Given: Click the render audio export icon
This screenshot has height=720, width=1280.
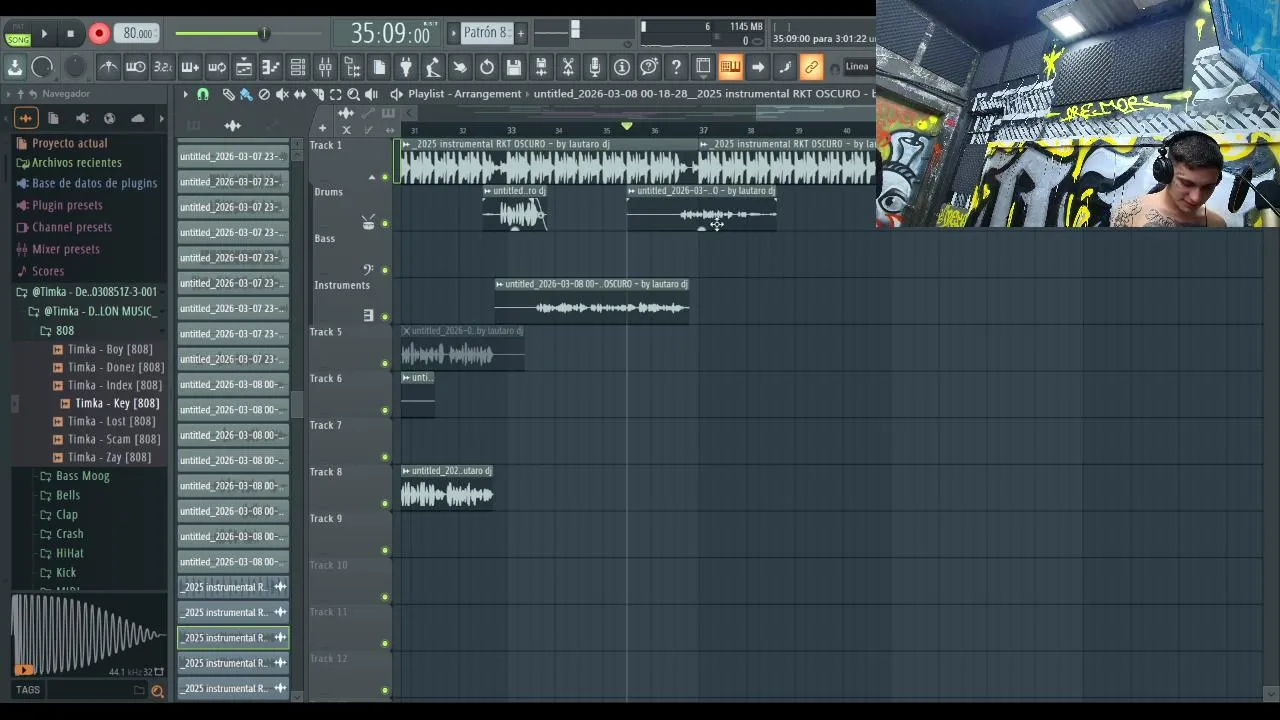Looking at the screenshot, I should 541,67.
